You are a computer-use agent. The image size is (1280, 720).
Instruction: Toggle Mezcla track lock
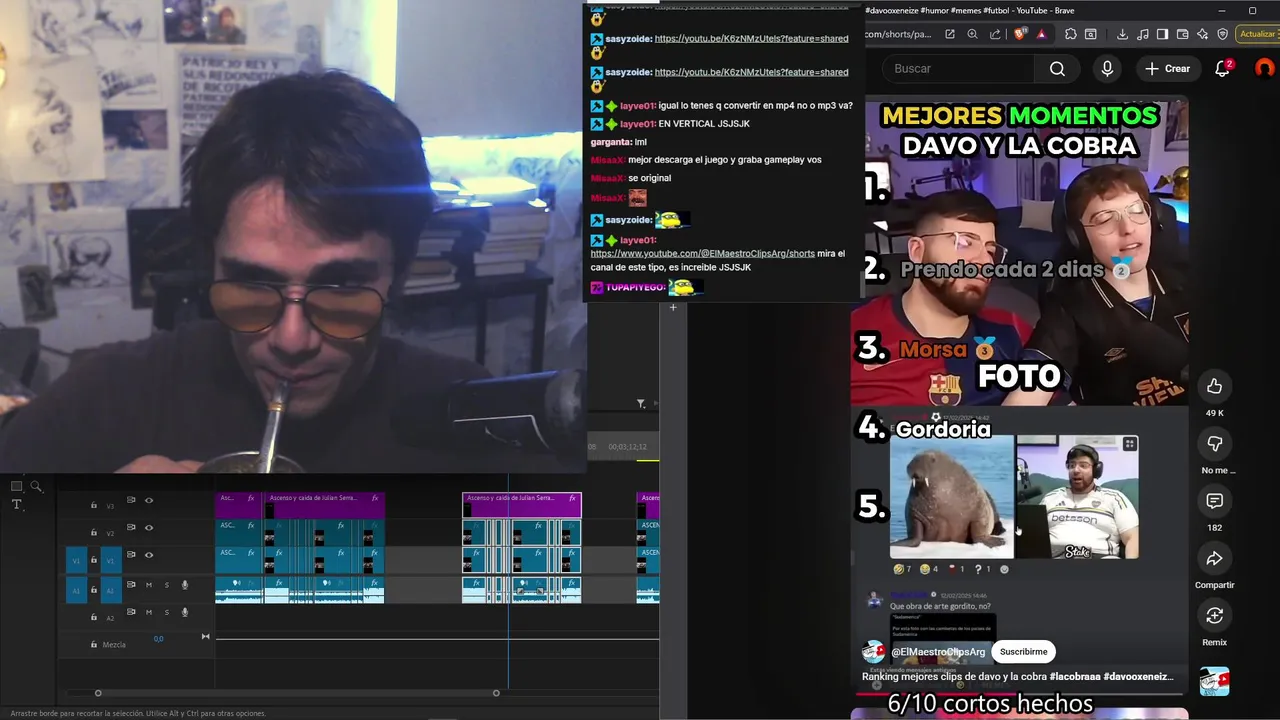pos(94,644)
